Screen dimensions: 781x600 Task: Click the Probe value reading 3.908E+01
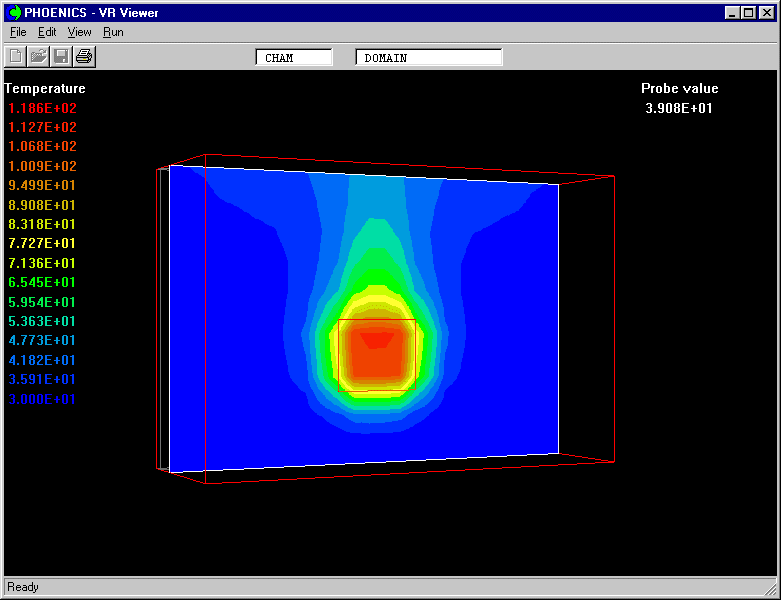pyautogui.click(x=679, y=108)
